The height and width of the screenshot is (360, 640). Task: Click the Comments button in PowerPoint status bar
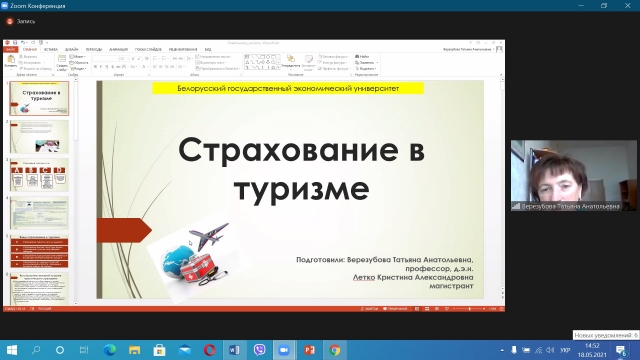click(395, 309)
